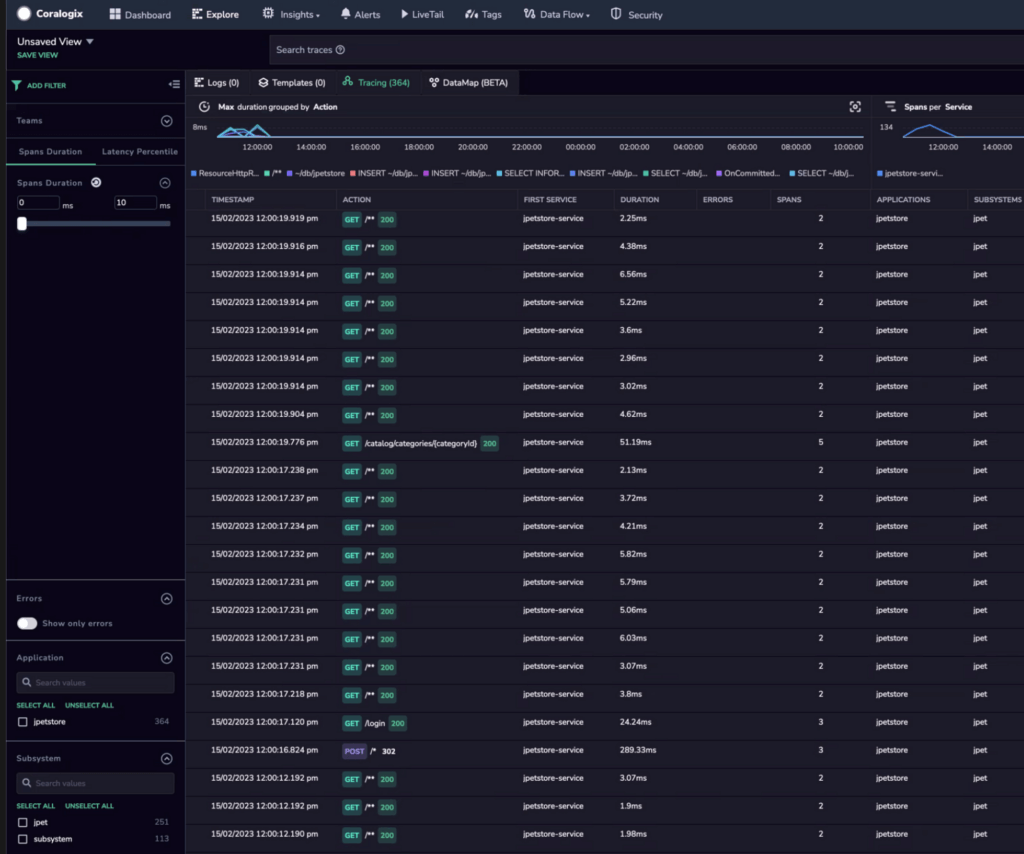Toggle OnCommitted... legend swatch
The width and height of the screenshot is (1024, 854).
(719, 174)
